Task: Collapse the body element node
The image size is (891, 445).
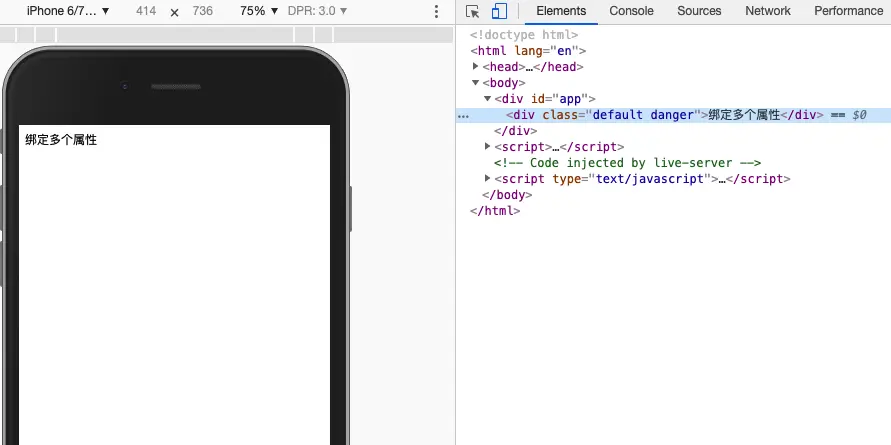Action: point(476,82)
